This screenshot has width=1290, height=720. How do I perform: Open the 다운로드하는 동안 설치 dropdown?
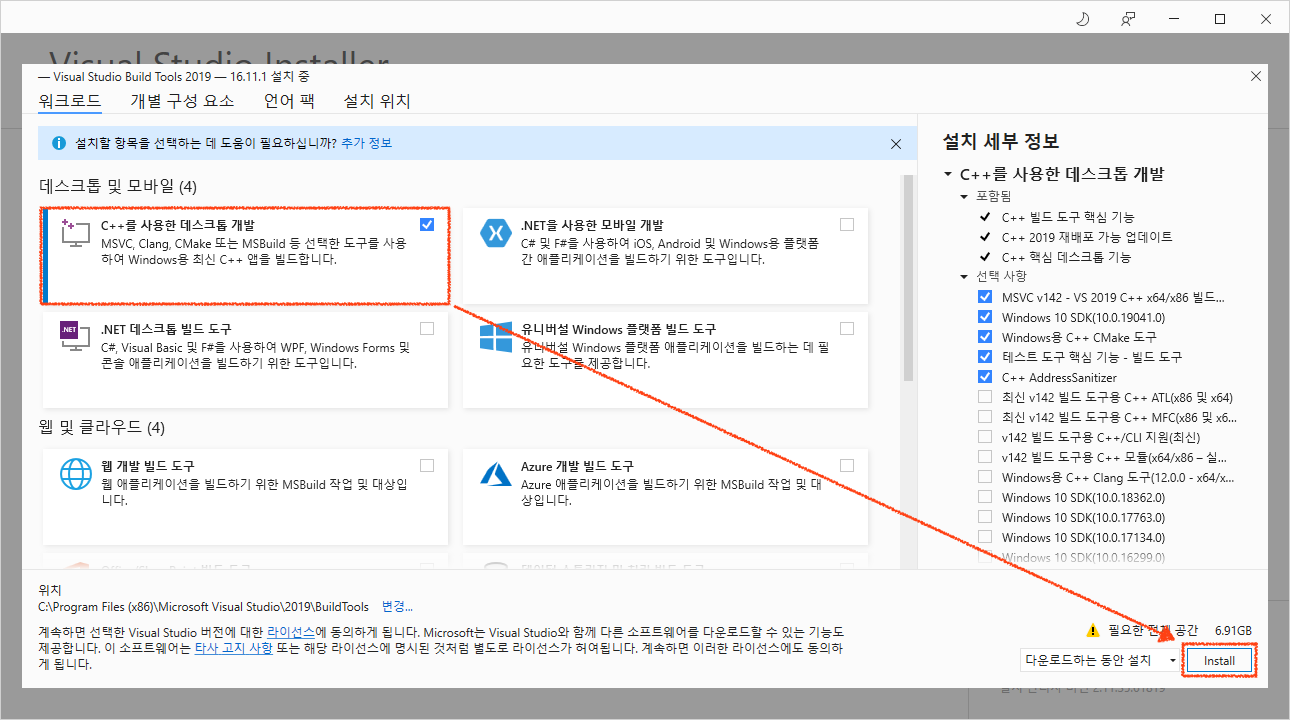coord(1100,660)
